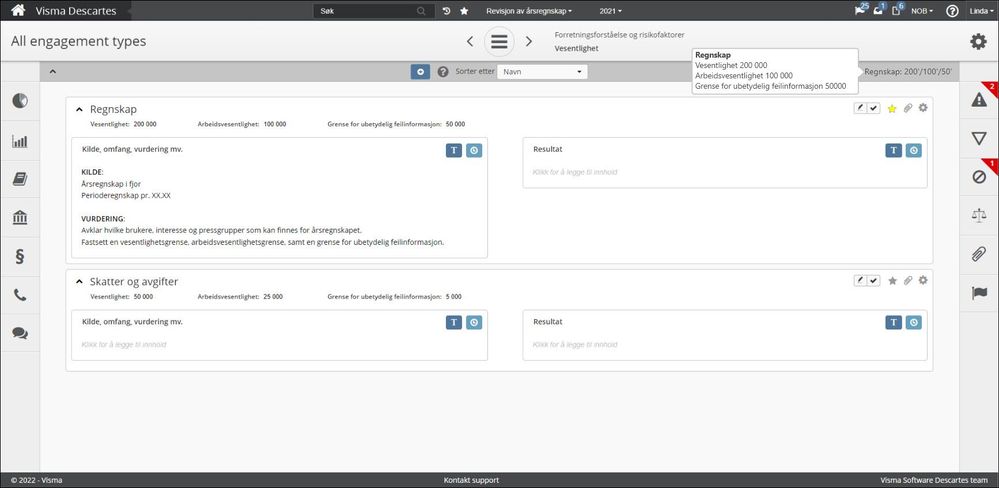Viewport: 999px width, 488px height.
Task: Open phone contact sidebar icon
Action: [20, 295]
